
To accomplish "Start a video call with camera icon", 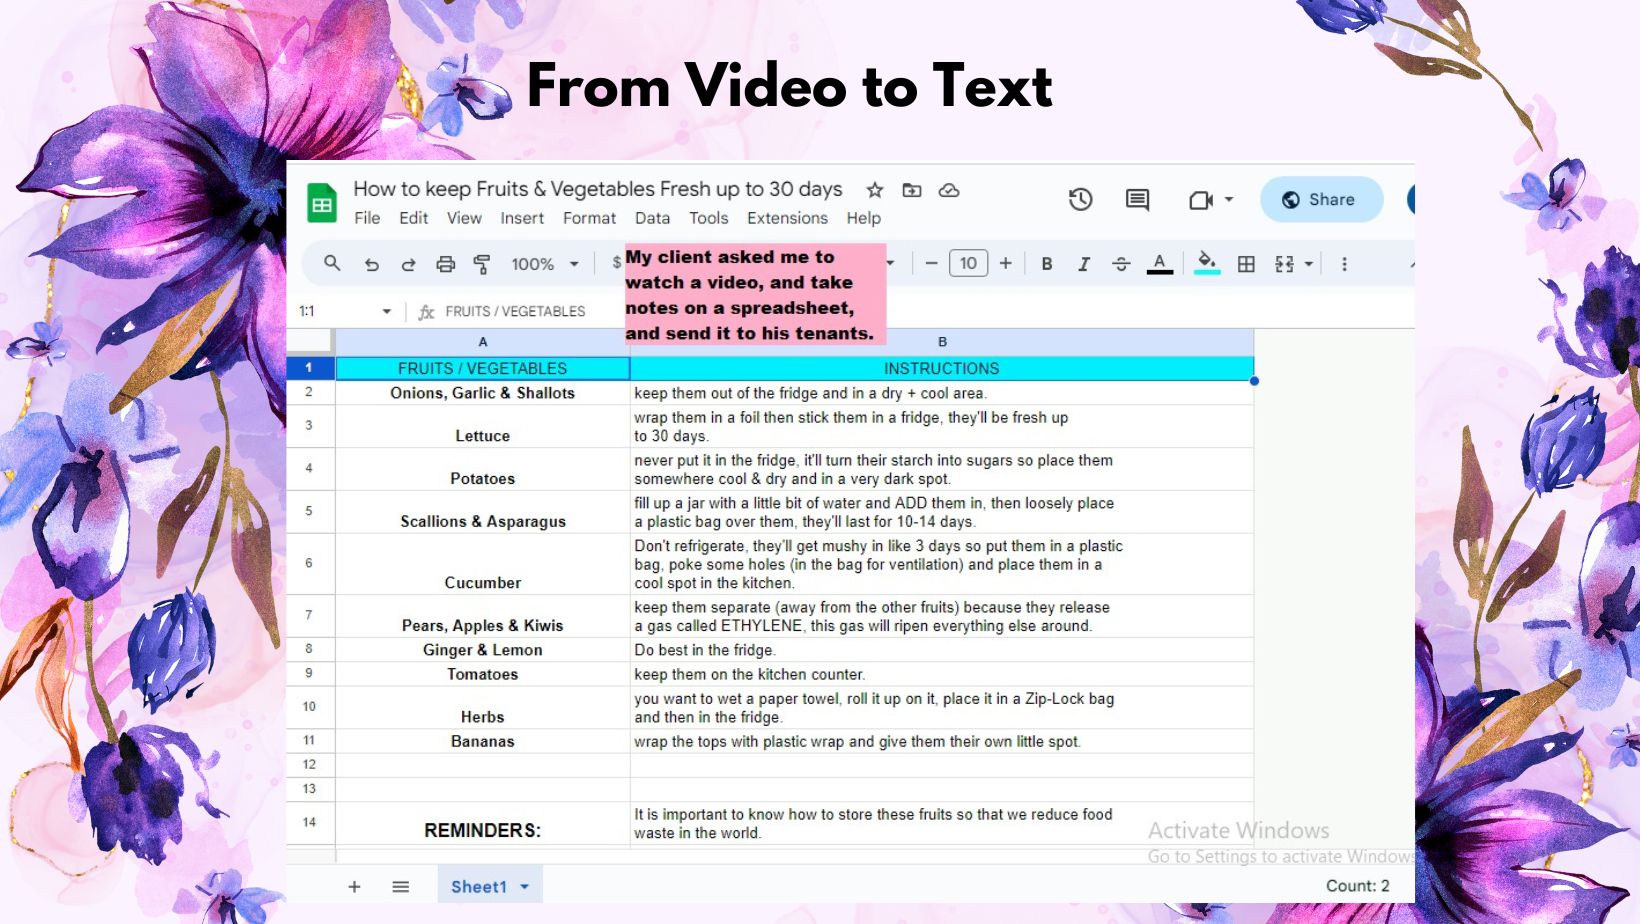I will pos(1201,200).
